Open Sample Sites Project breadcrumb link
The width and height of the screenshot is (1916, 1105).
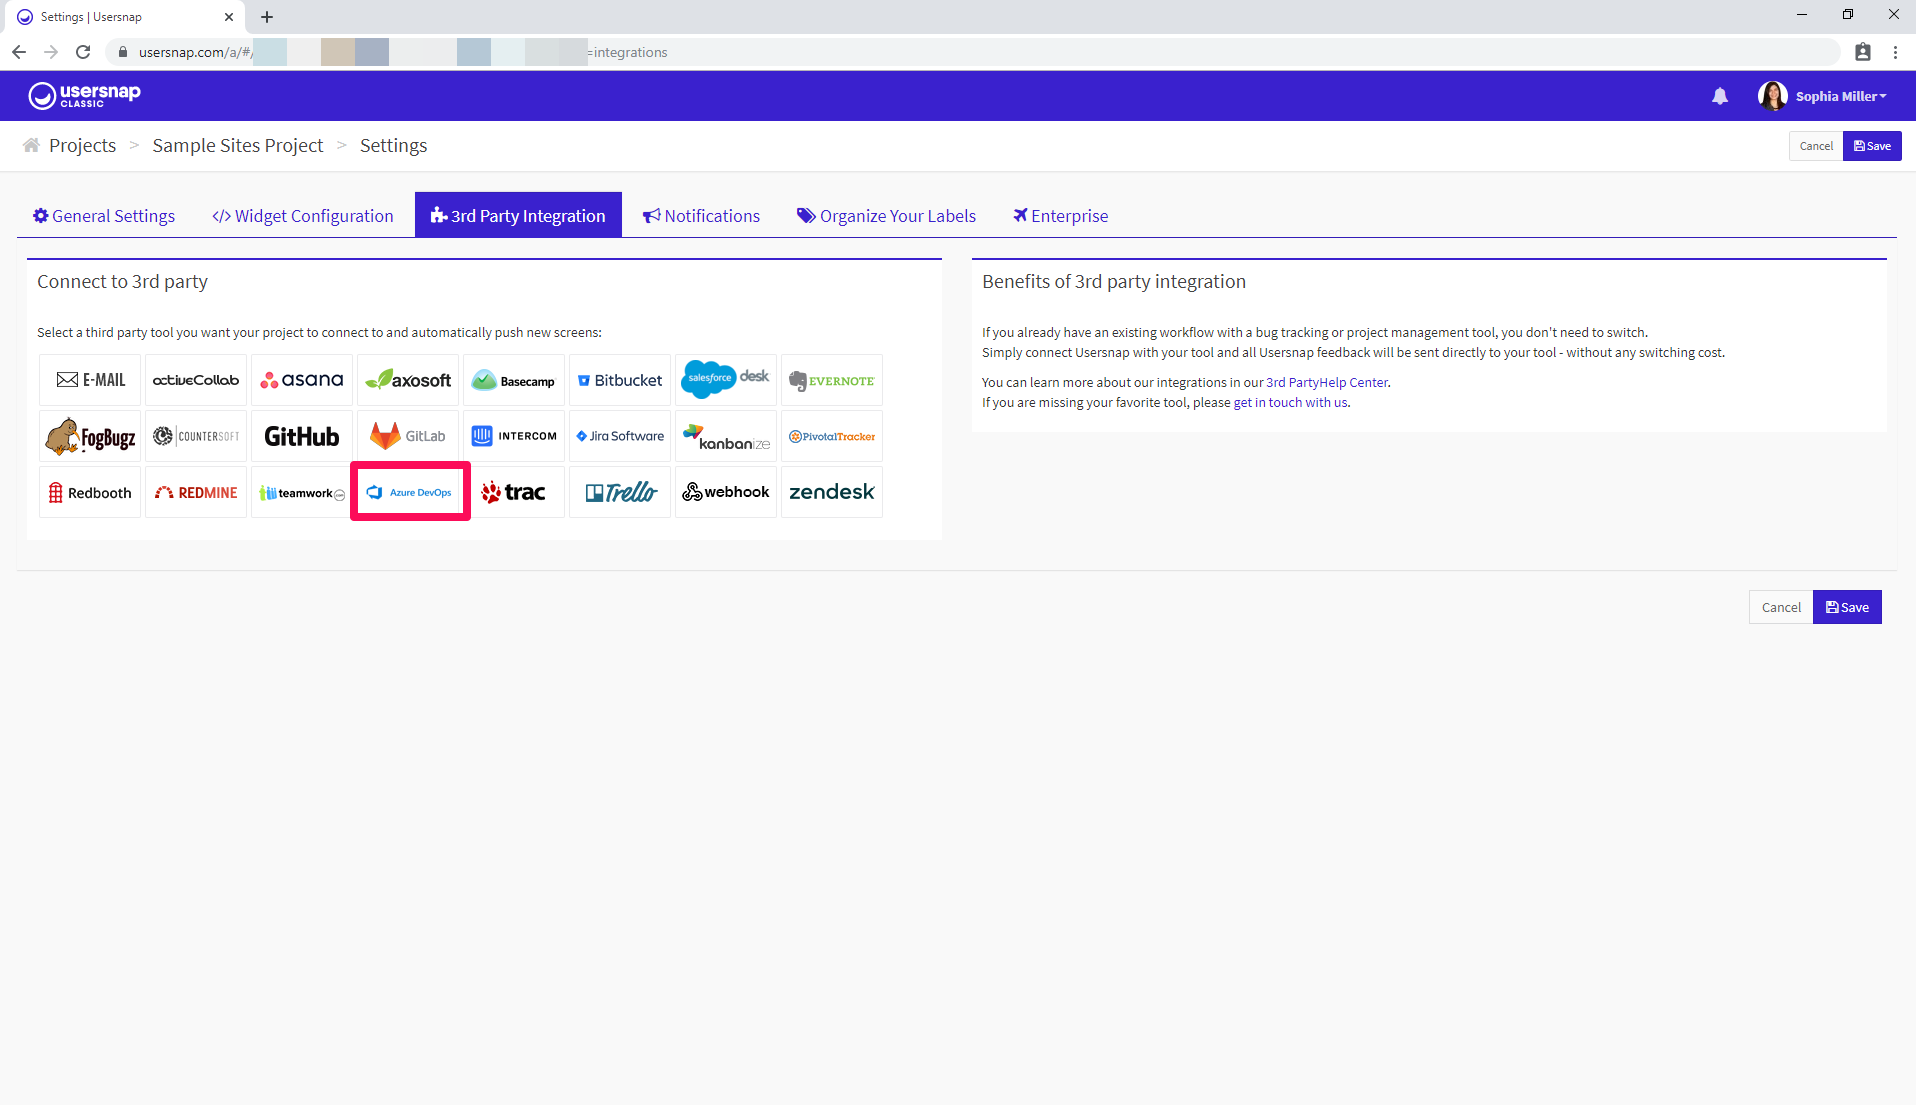(x=238, y=145)
